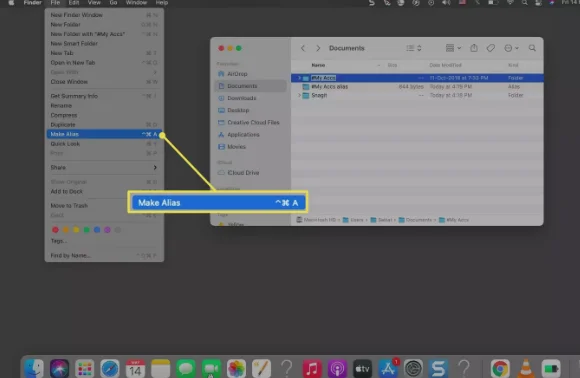This screenshot has height=378, width=580.
Task: Open Calendar showing 14 in Dock
Action: [135, 368]
